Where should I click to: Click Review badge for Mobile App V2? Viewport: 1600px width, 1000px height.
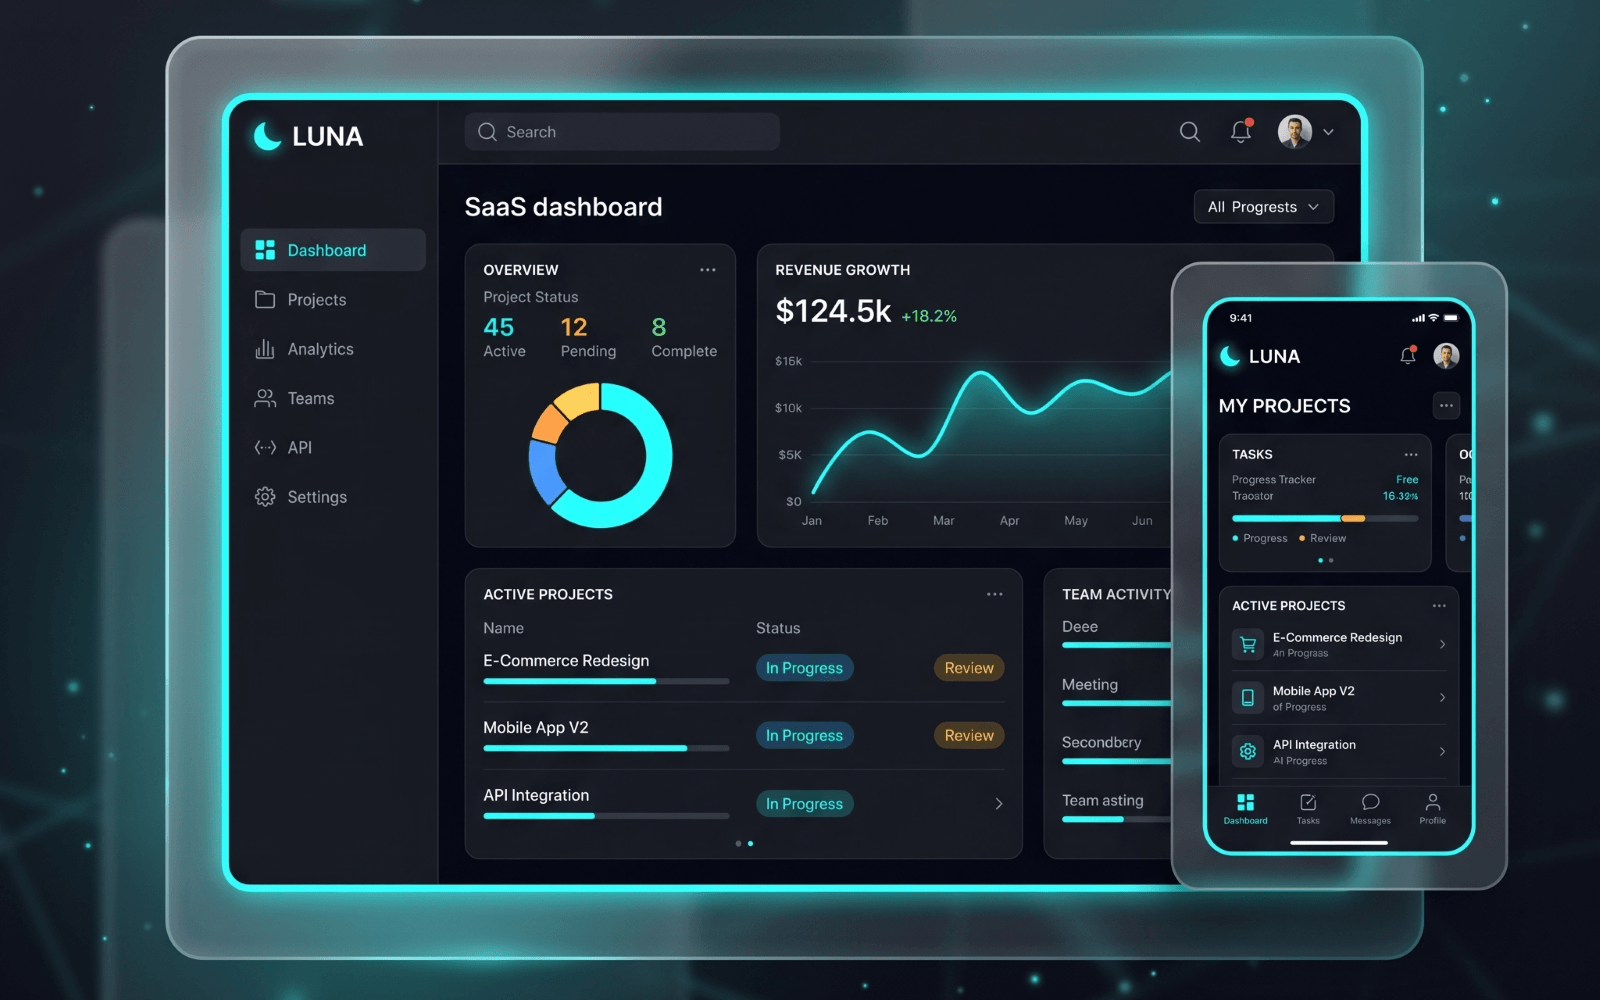(969, 736)
